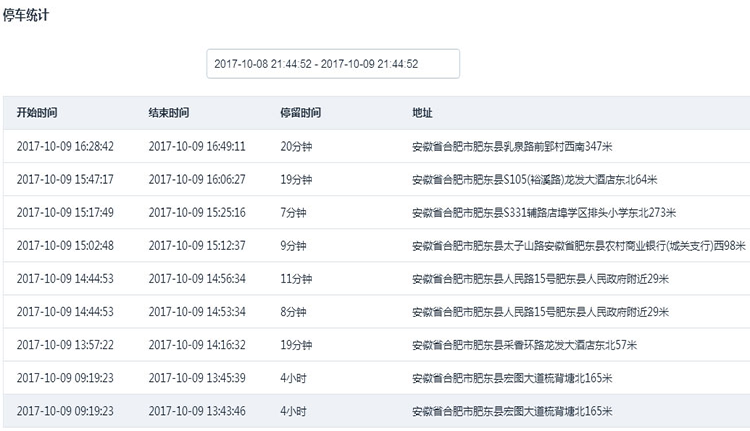Viewport: 750px width, 431px height.
Task: Click end time 2017-10-09 14:56:34
Action: 197,278
